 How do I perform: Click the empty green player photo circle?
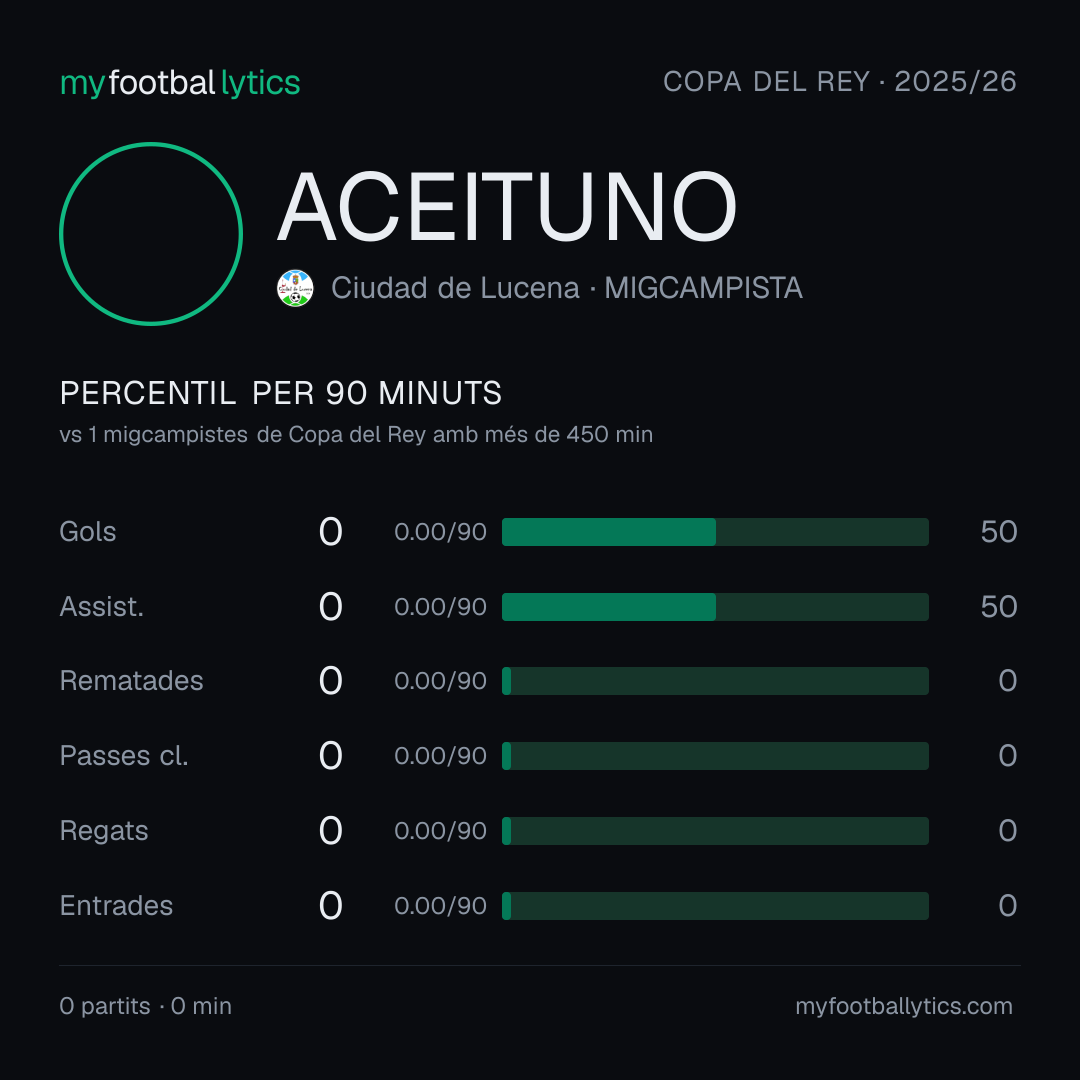tap(151, 233)
